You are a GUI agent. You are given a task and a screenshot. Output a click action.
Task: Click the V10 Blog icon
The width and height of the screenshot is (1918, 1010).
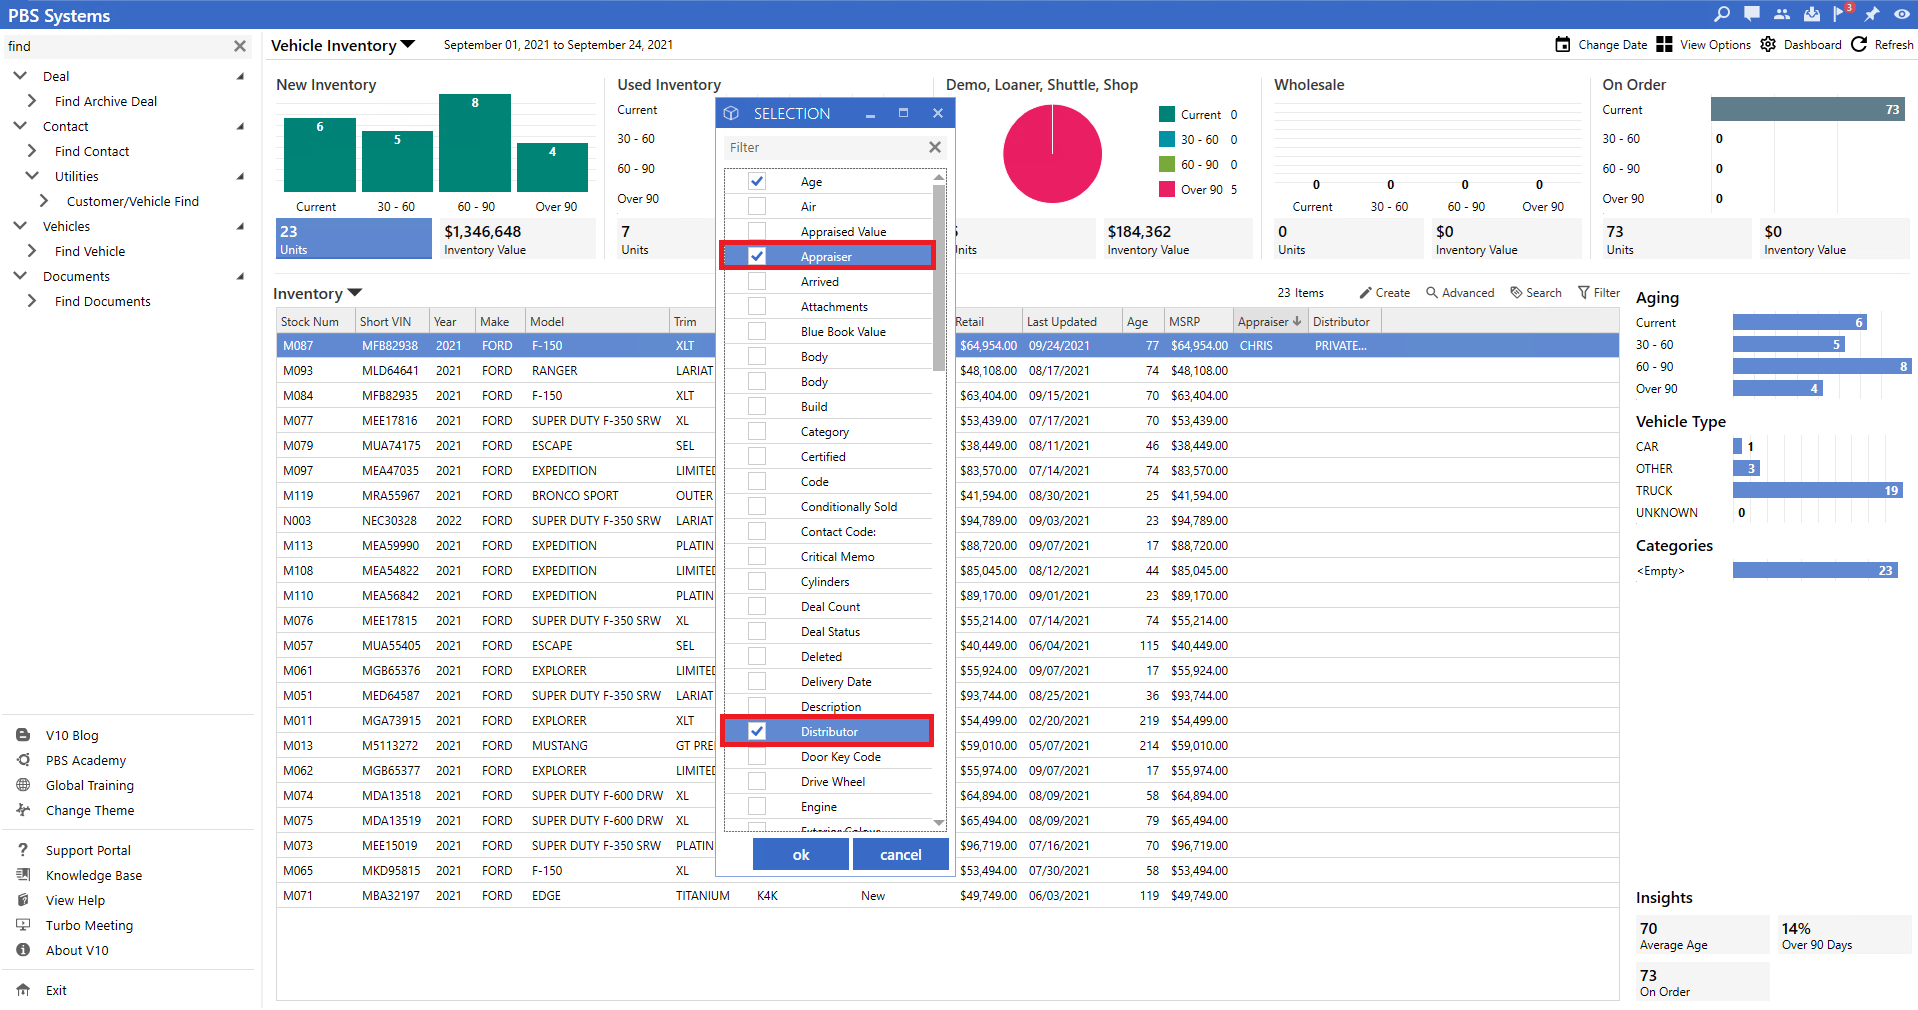(x=23, y=735)
